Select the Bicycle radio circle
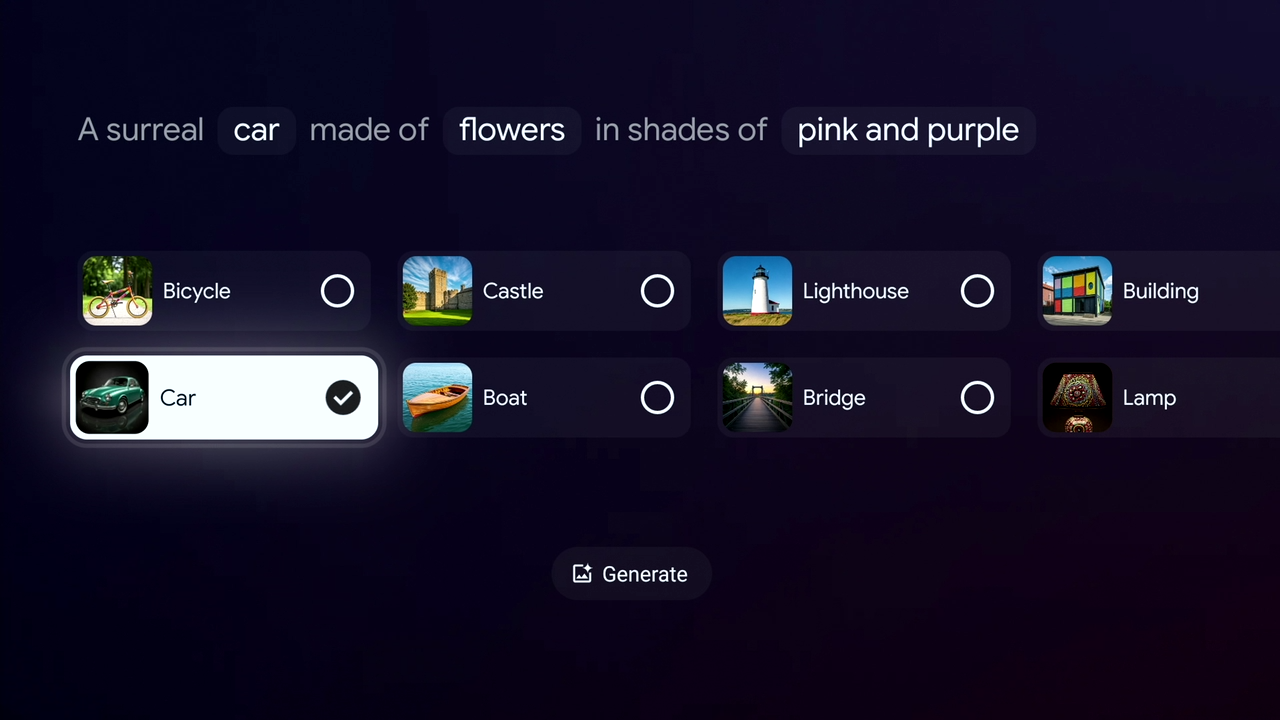The width and height of the screenshot is (1280, 720). click(337, 291)
